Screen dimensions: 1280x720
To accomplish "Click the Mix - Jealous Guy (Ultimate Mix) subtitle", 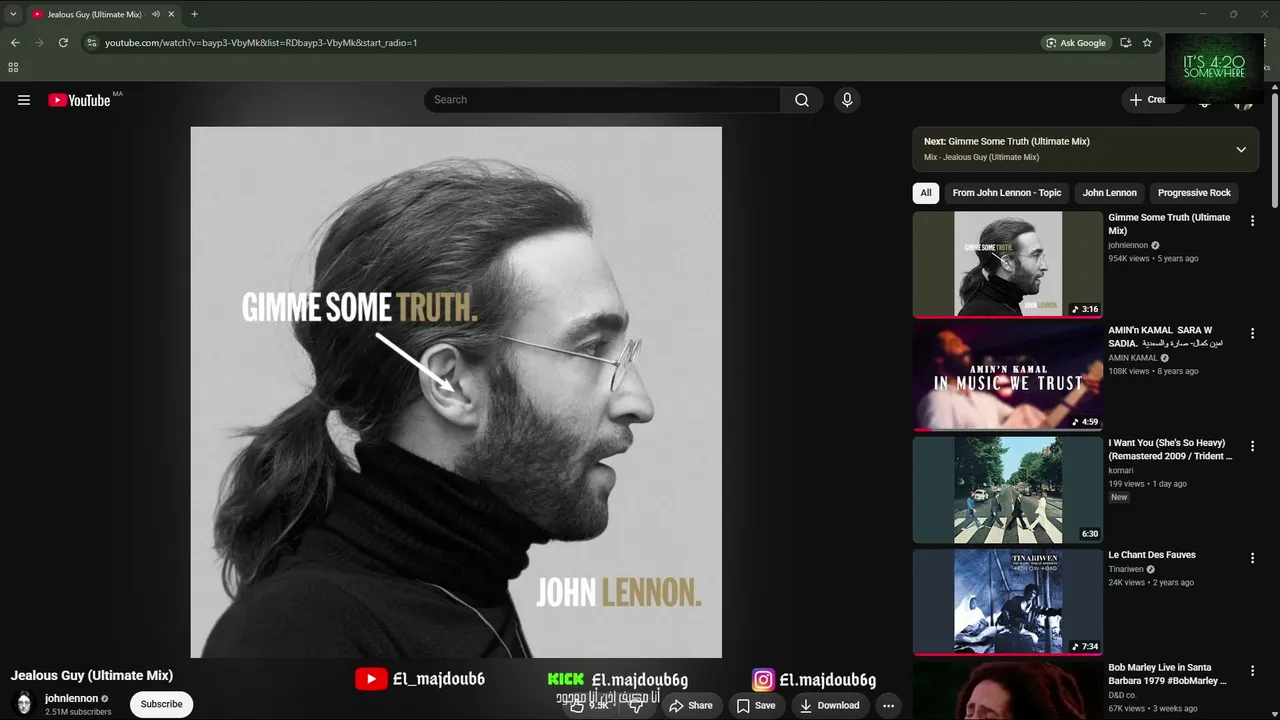I will (981, 157).
